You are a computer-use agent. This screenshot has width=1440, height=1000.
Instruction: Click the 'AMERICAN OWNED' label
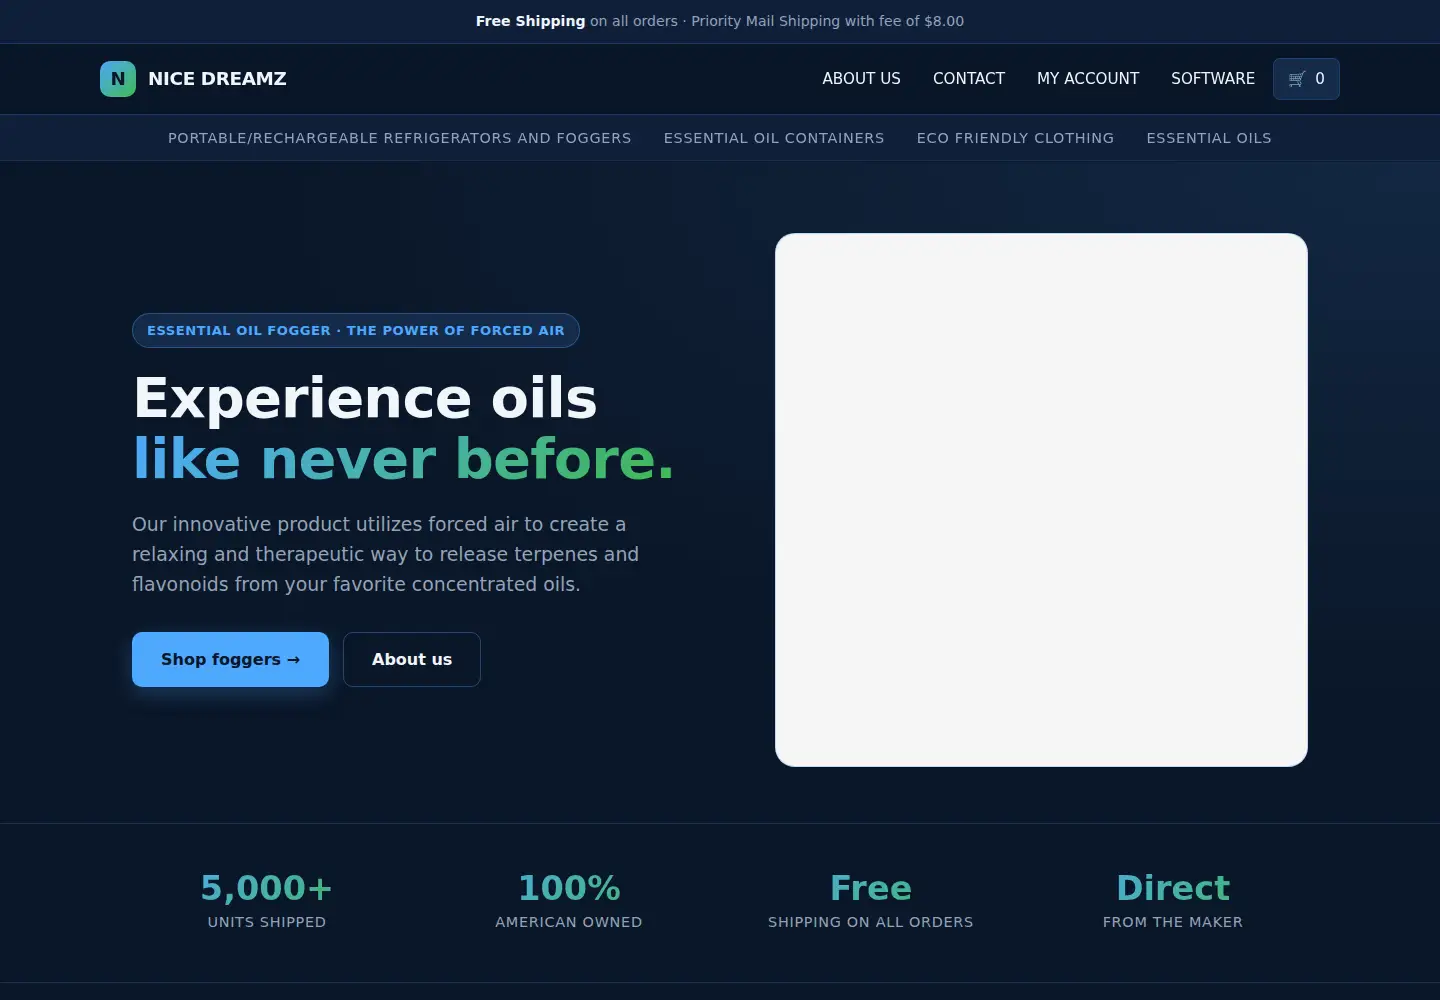(x=569, y=922)
